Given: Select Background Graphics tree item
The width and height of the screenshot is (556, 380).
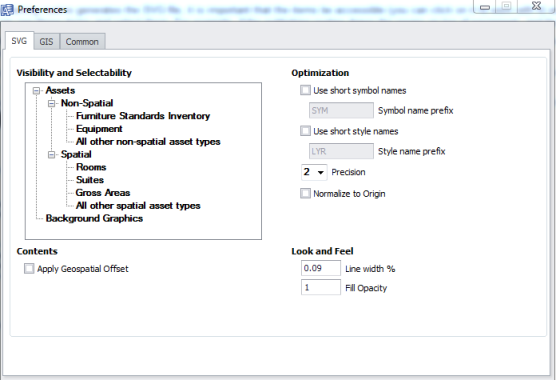Looking at the screenshot, I should click(94, 218).
